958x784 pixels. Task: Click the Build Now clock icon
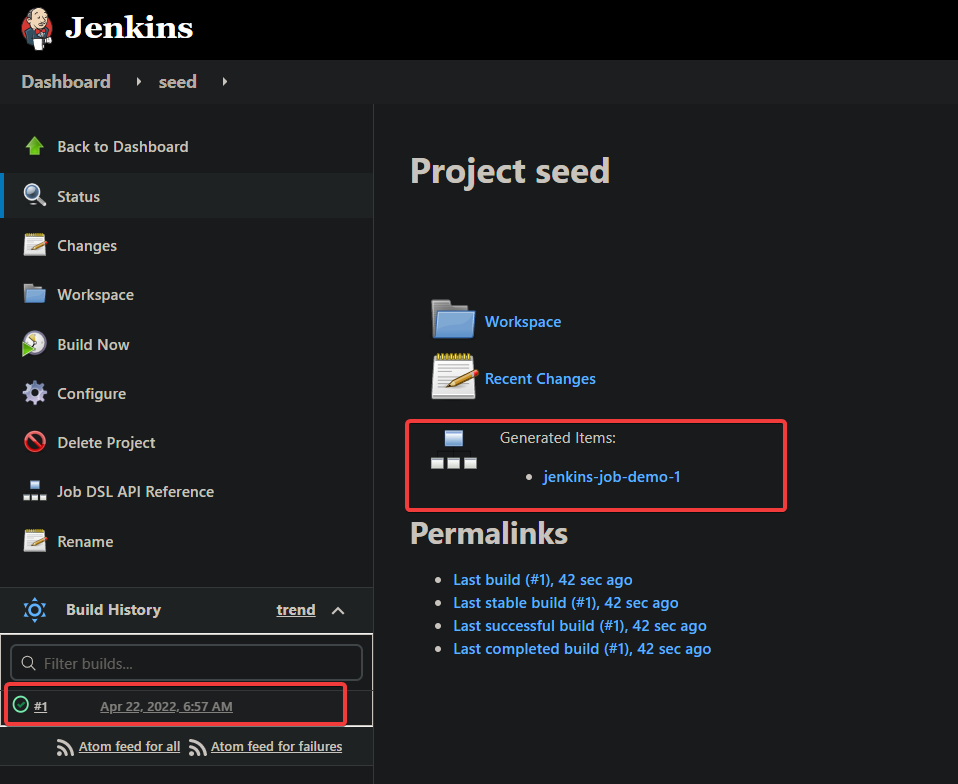(34, 343)
